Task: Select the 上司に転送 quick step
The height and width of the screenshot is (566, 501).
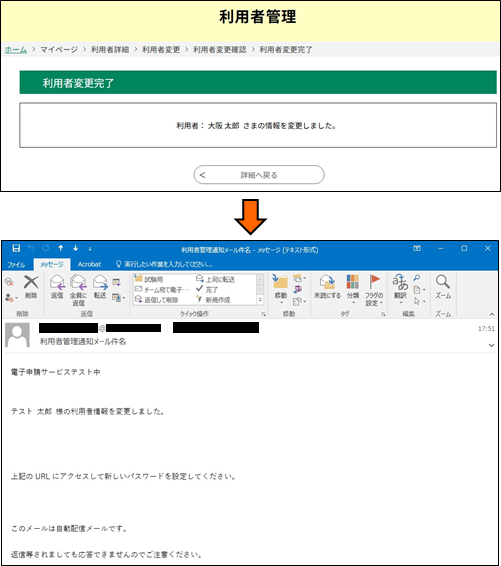Action: pos(215,279)
